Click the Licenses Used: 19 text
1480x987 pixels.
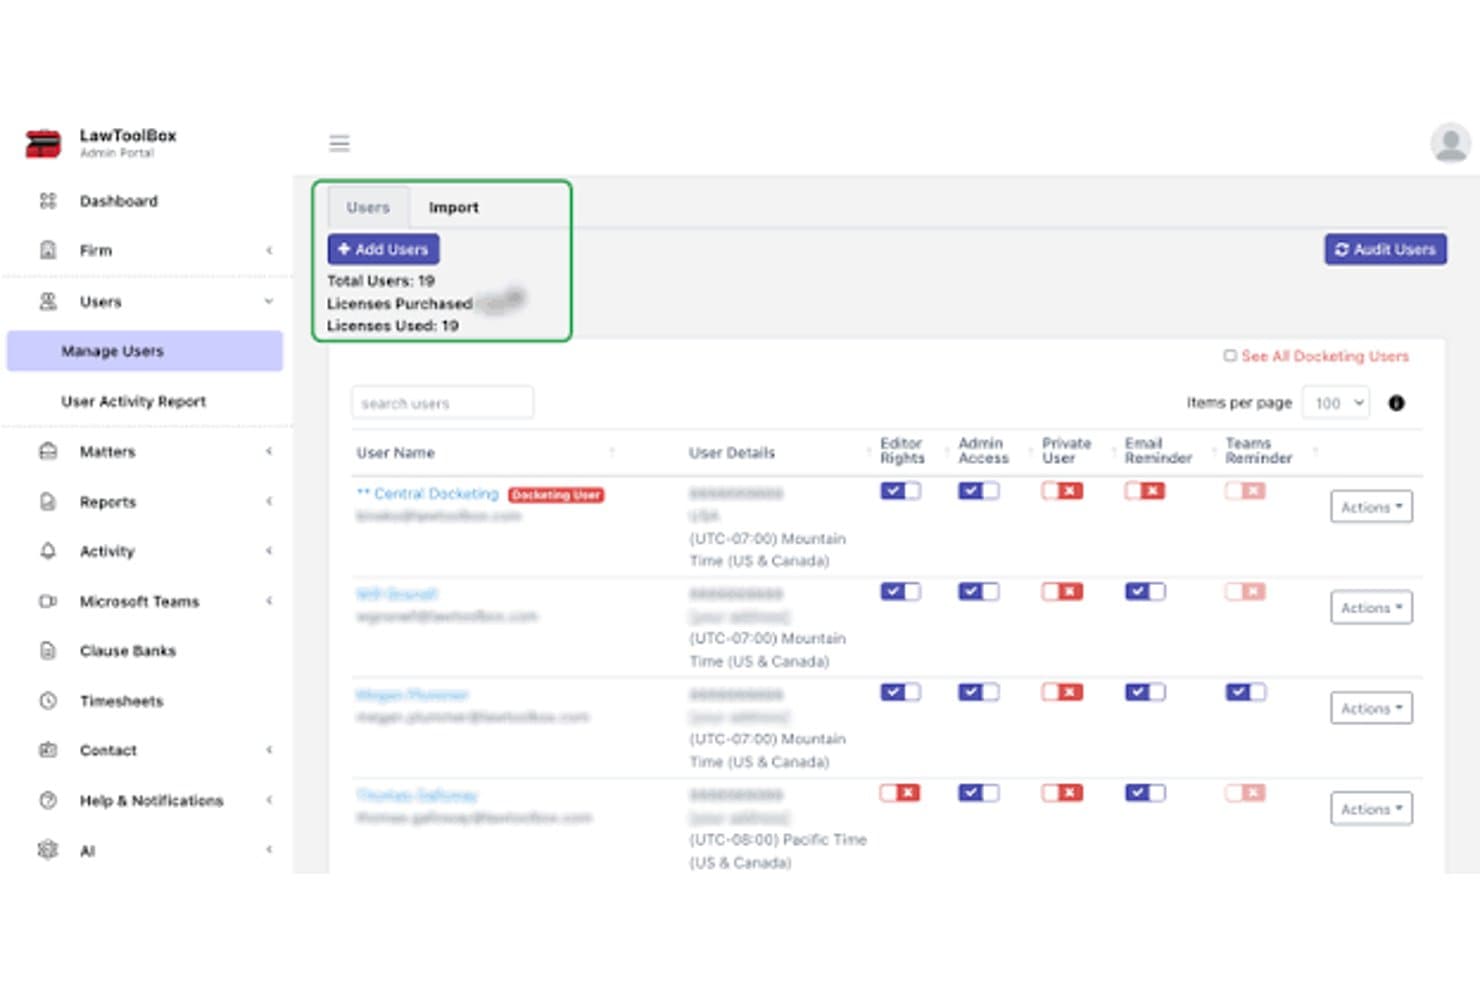click(x=393, y=326)
